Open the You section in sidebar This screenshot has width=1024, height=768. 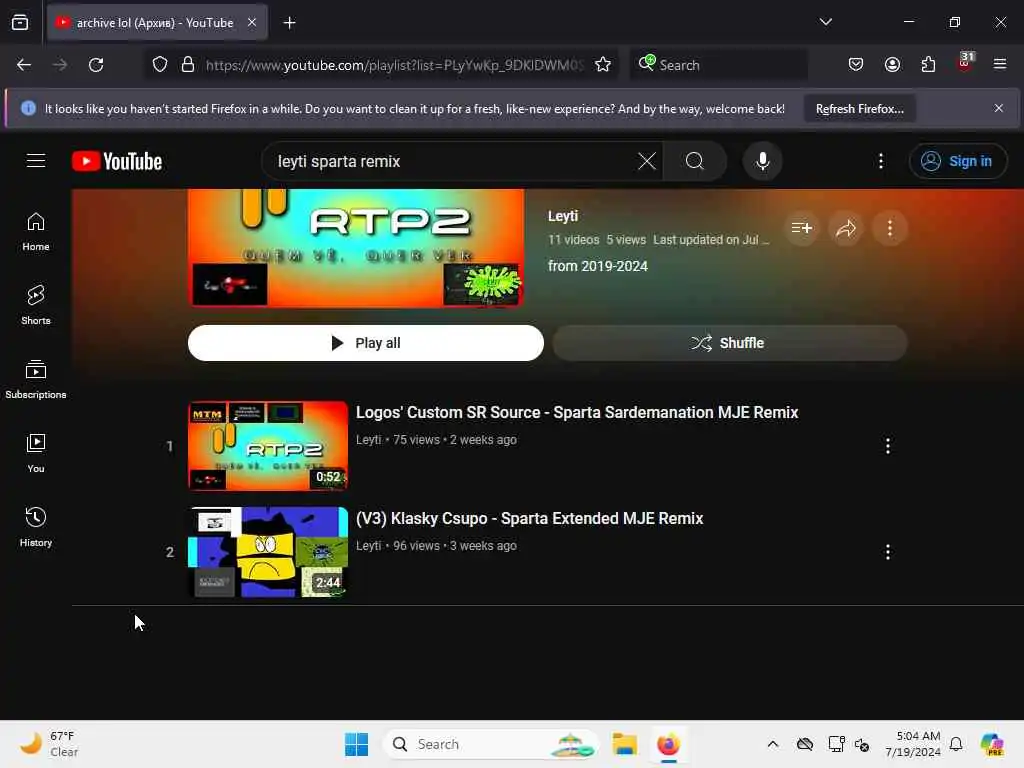[x=36, y=453]
